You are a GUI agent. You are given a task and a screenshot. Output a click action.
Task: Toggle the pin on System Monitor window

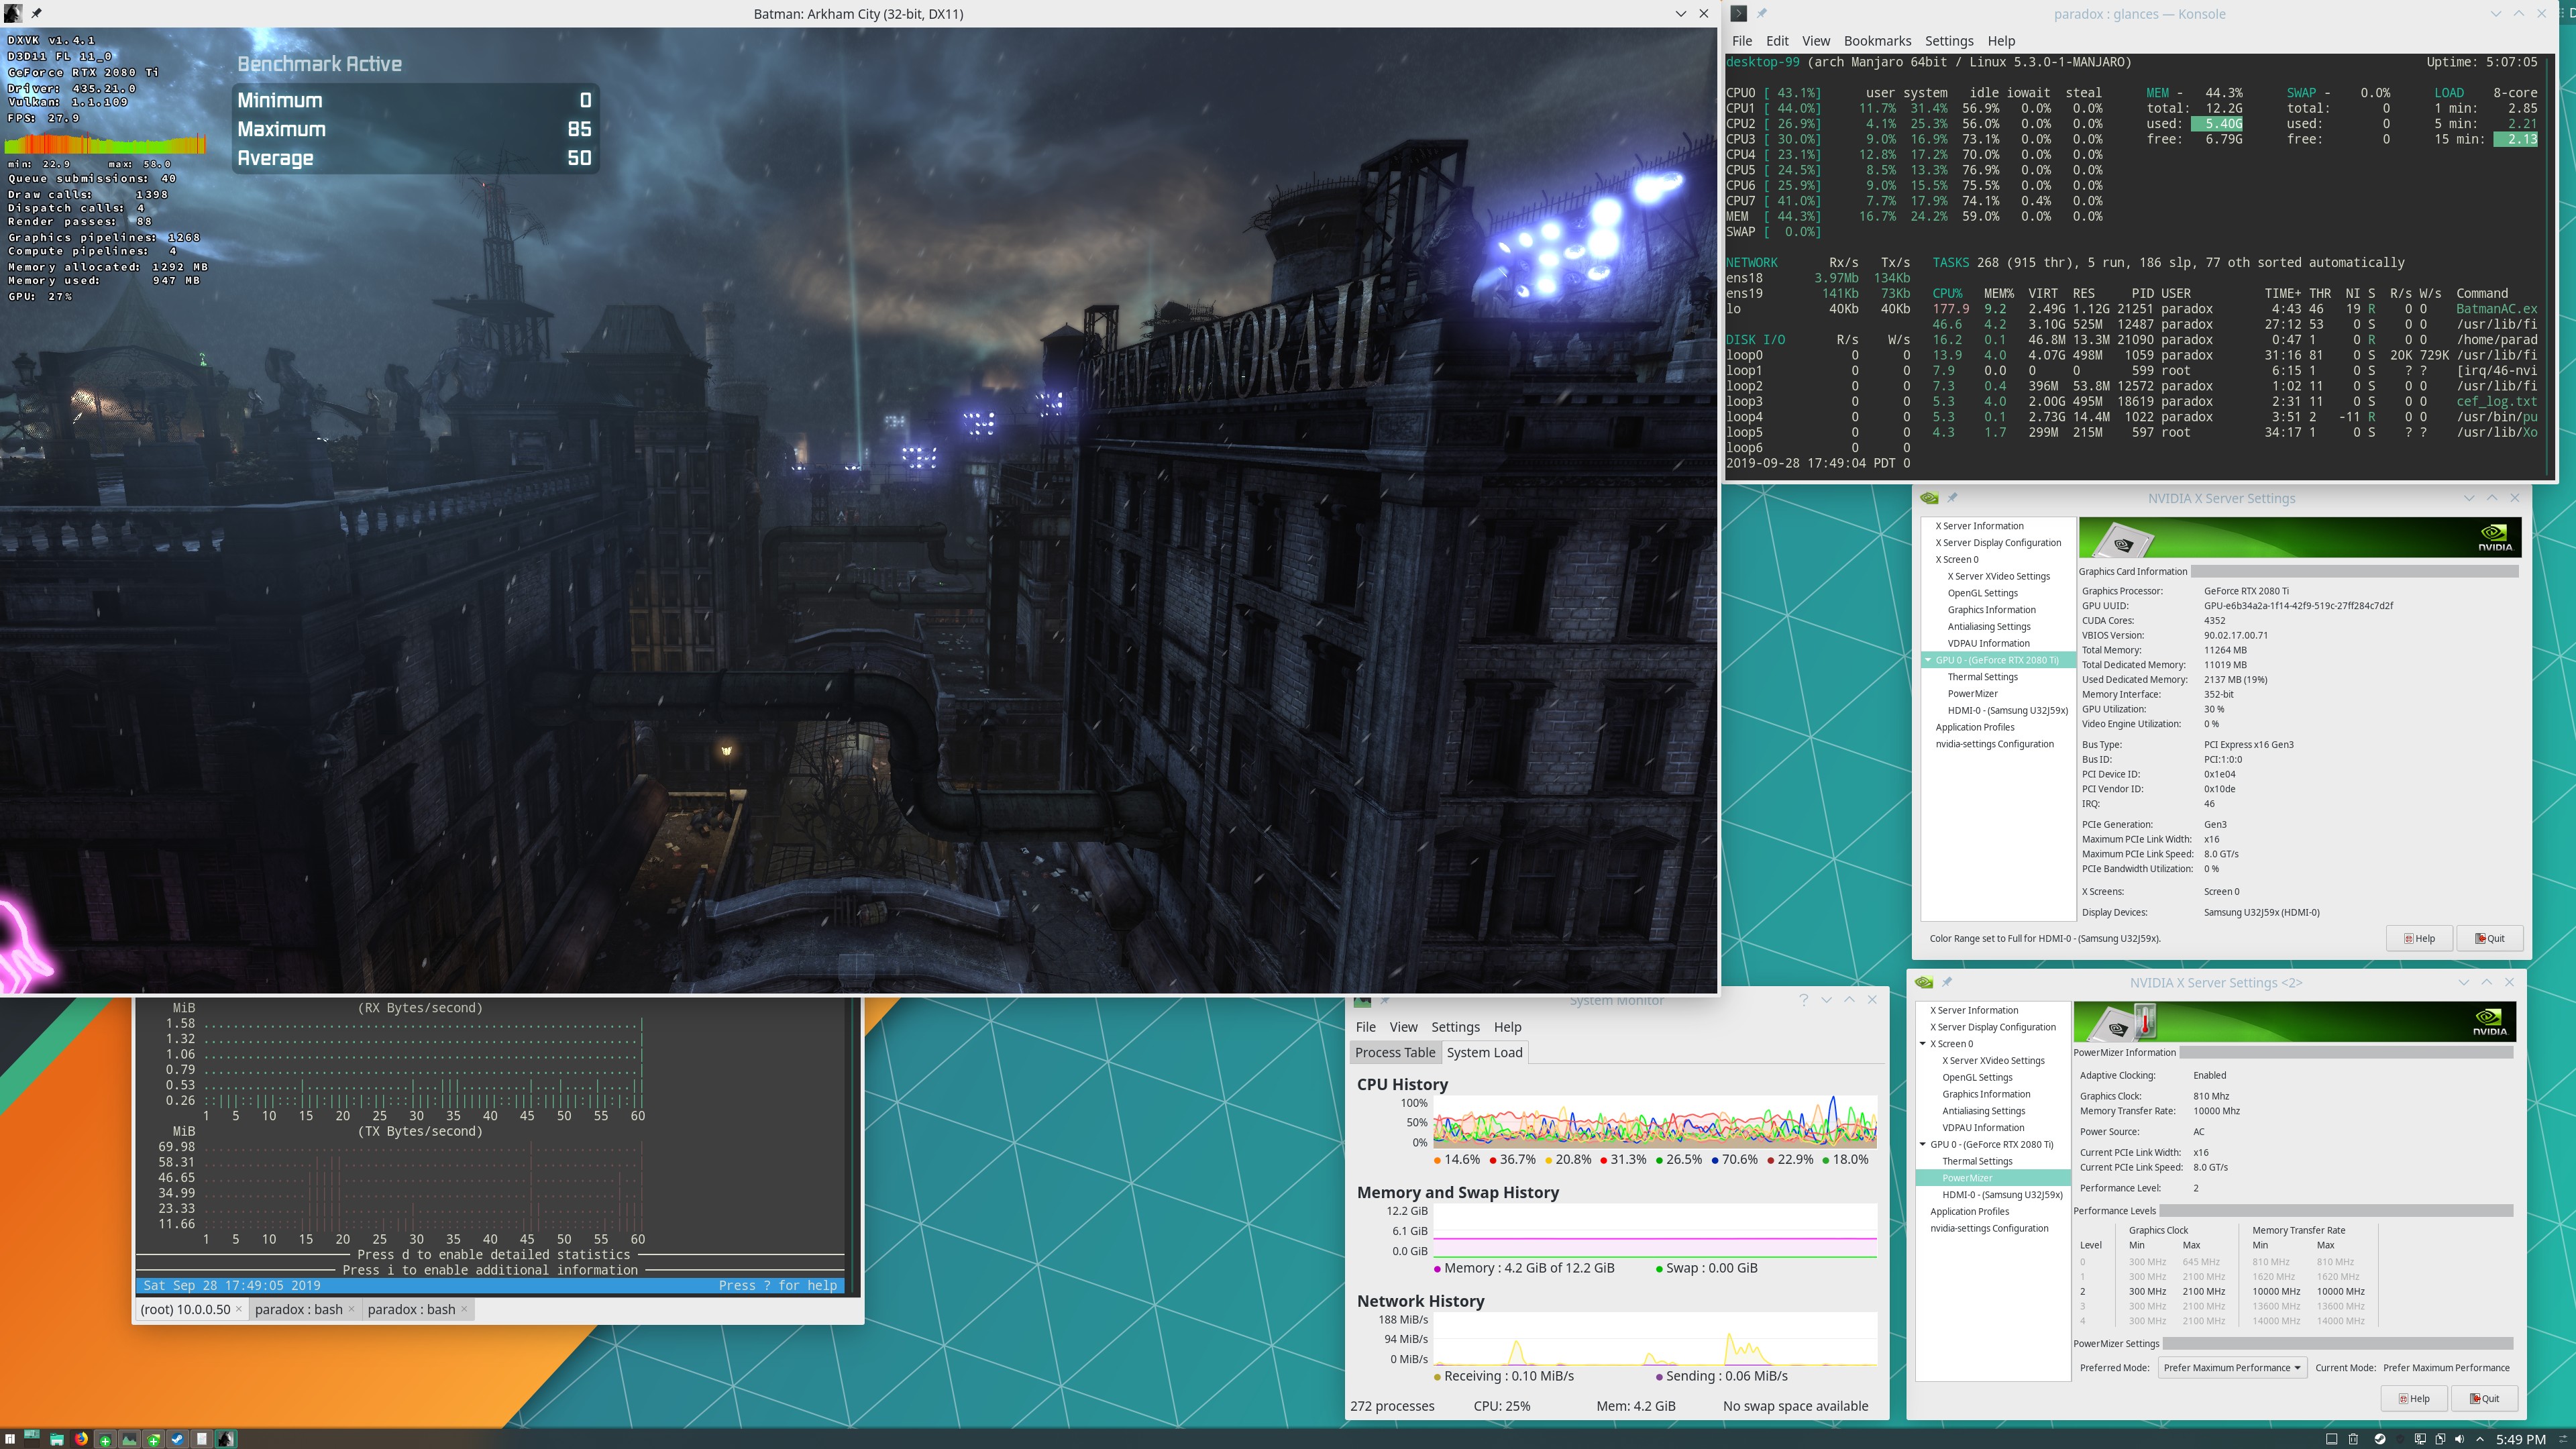tap(1384, 1000)
